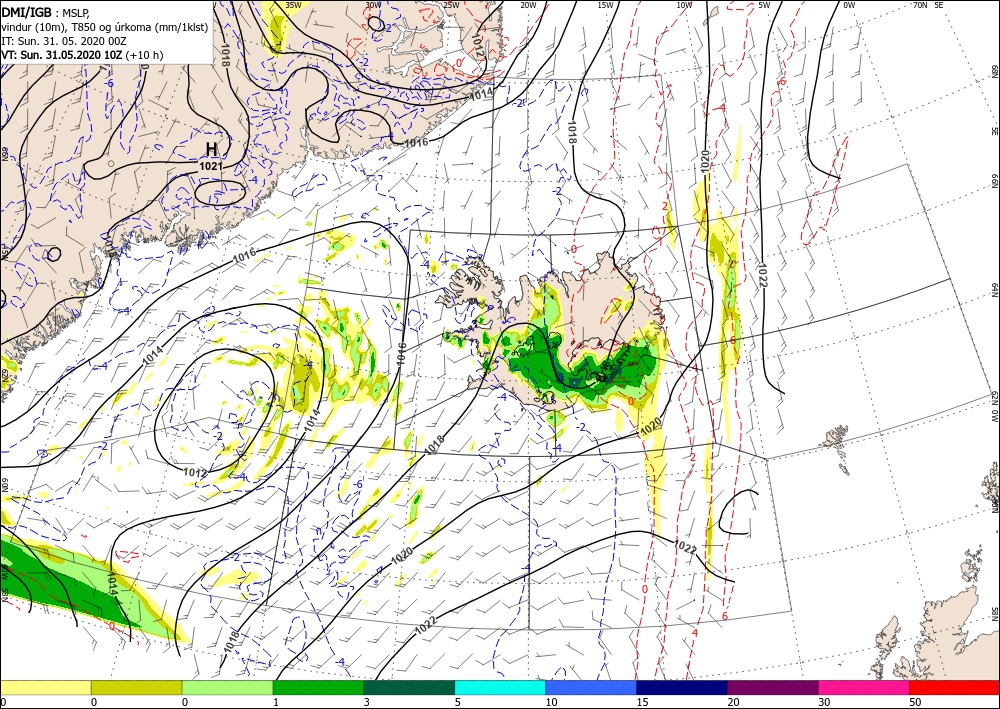Click the '30W' longitude label
The width and height of the screenshot is (1000, 709).
(x=373, y=5)
